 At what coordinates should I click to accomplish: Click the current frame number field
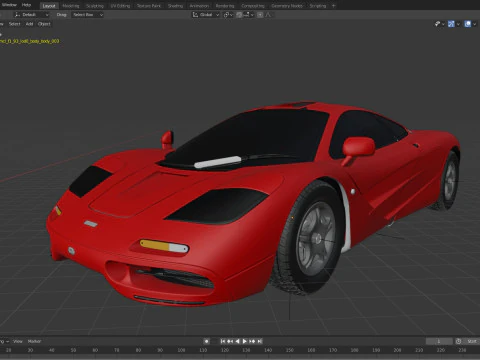pyautogui.click(x=439, y=341)
